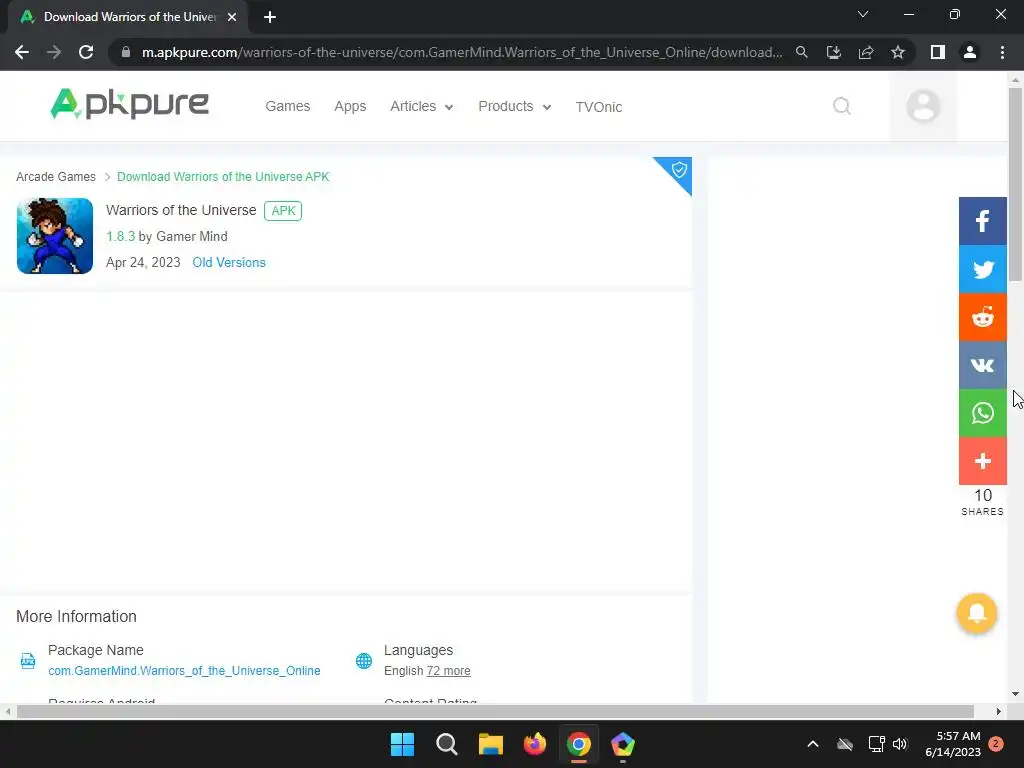
Task: Share on Reddit
Action: (x=982, y=317)
